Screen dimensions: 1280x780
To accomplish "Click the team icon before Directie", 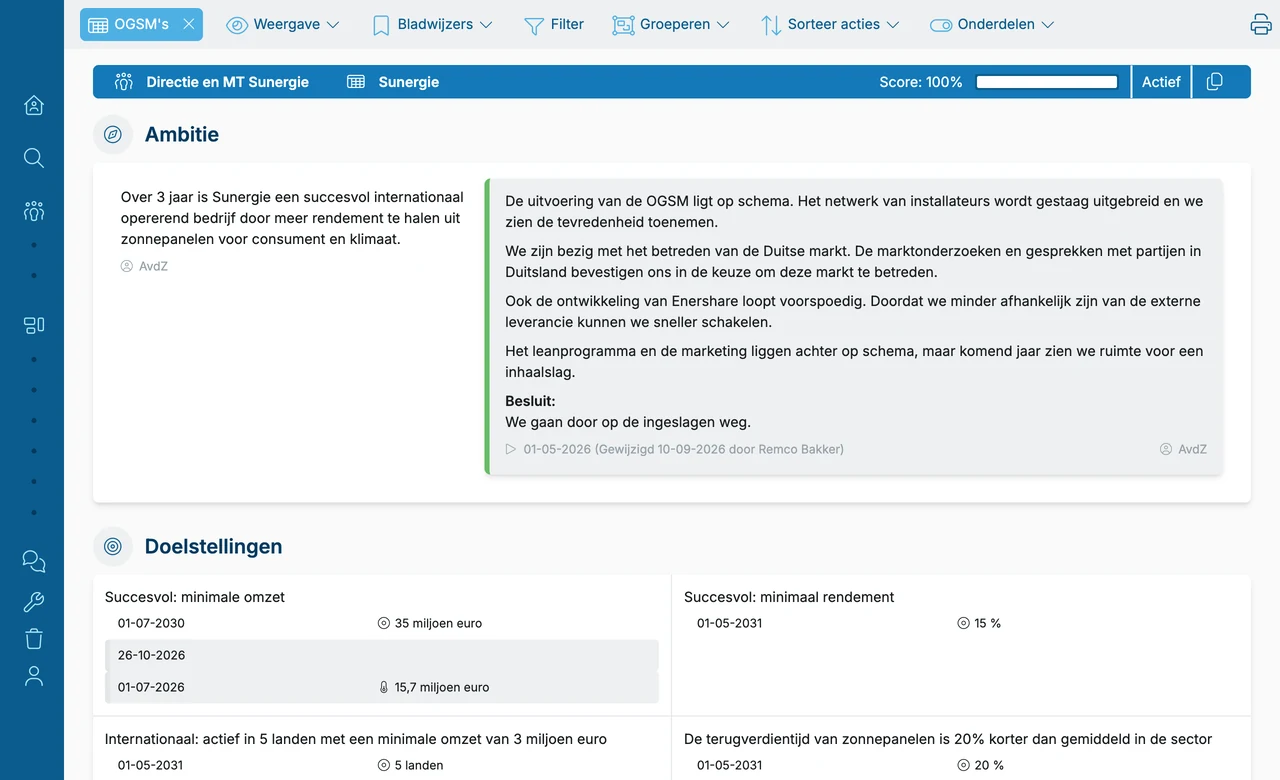I will [124, 82].
